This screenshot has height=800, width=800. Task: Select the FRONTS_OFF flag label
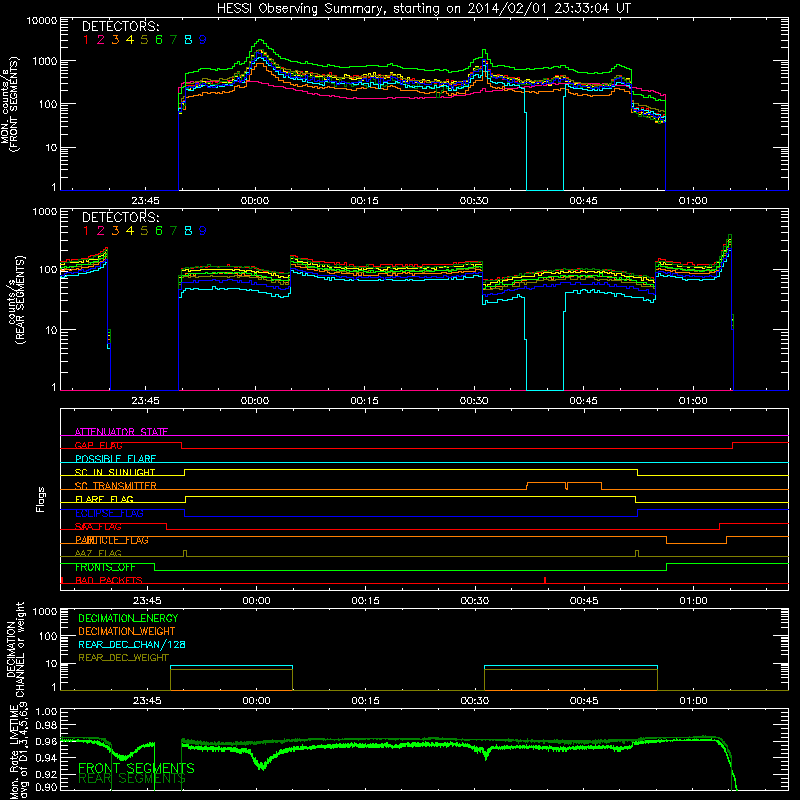click(x=105, y=567)
